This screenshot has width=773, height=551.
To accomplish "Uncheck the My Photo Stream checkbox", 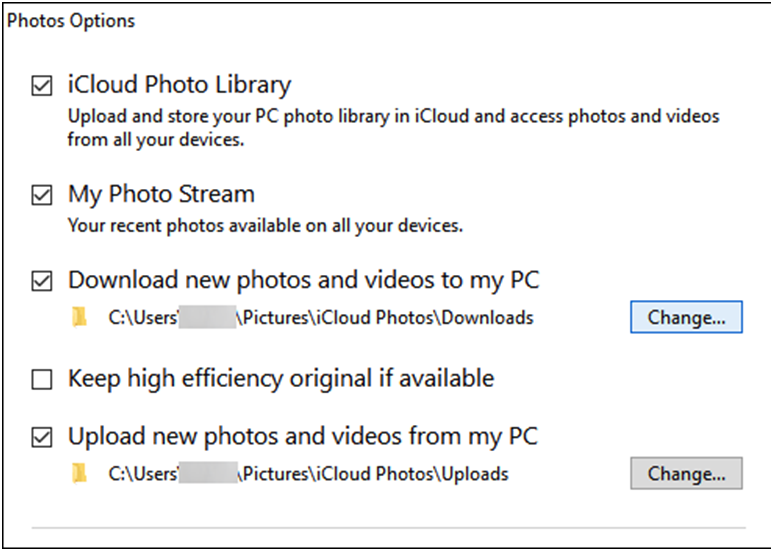I will pos(42,195).
